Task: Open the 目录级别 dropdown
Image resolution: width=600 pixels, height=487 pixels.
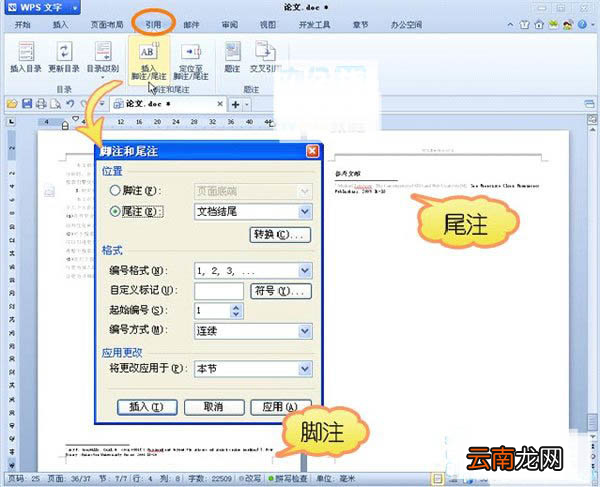Action: (x=103, y=60)
